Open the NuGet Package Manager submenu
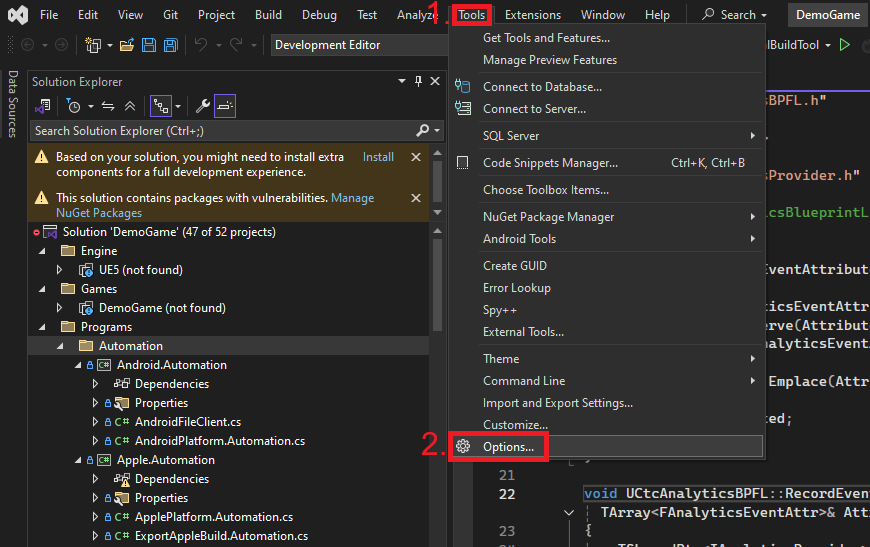 tap(549, 217)
